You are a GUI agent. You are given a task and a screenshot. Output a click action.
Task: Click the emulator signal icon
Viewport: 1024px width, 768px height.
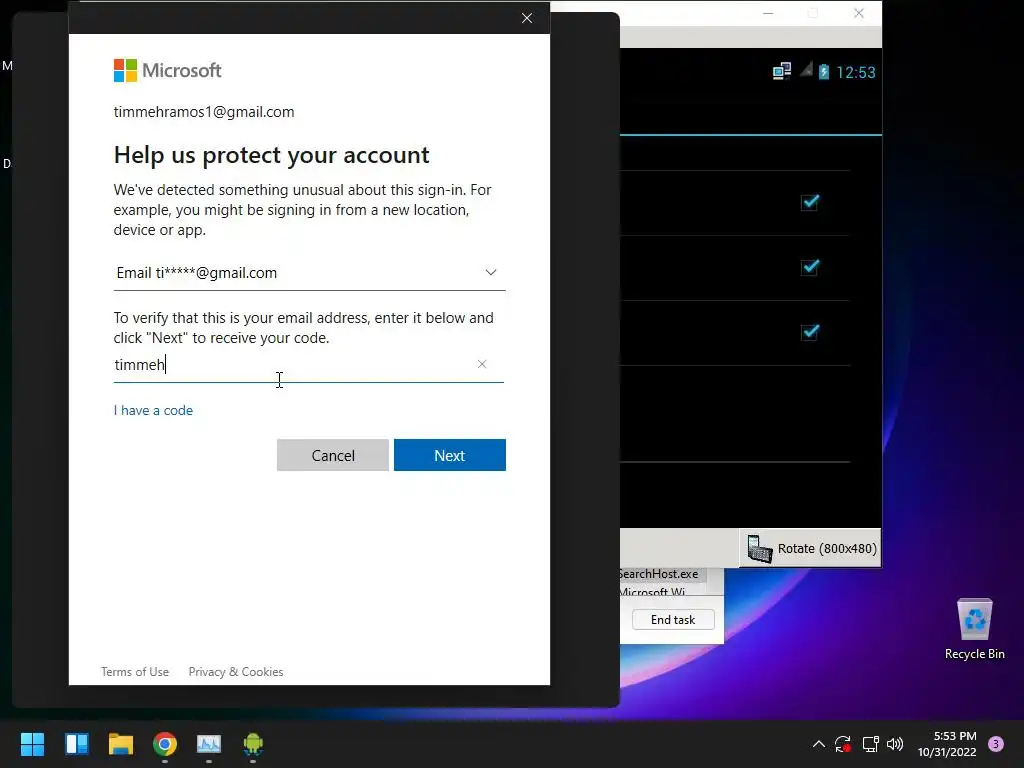coord(807,69)
